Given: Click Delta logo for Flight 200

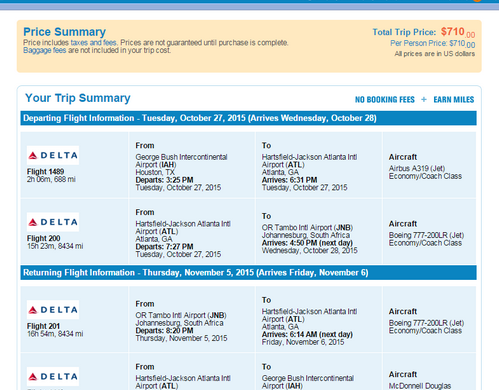Looking at the screenshot, I should (x=53, y=222).
